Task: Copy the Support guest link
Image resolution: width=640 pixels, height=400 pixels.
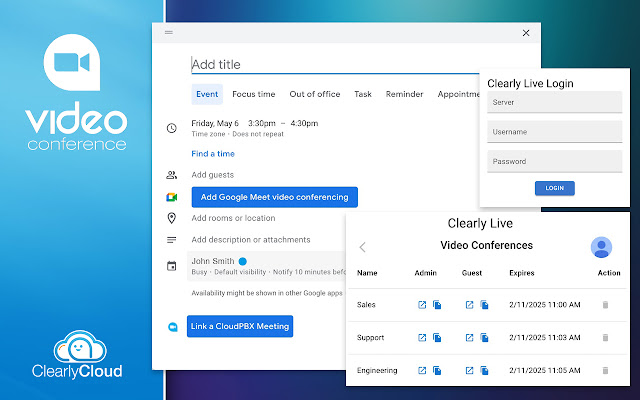Action: [x=484, y=338]
